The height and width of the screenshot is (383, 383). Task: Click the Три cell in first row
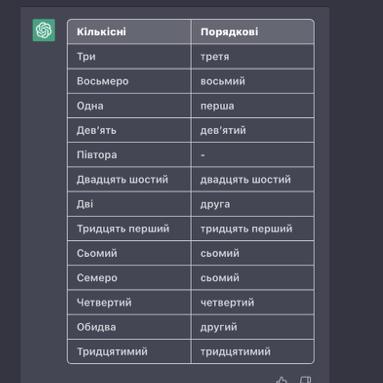point(129,57)
